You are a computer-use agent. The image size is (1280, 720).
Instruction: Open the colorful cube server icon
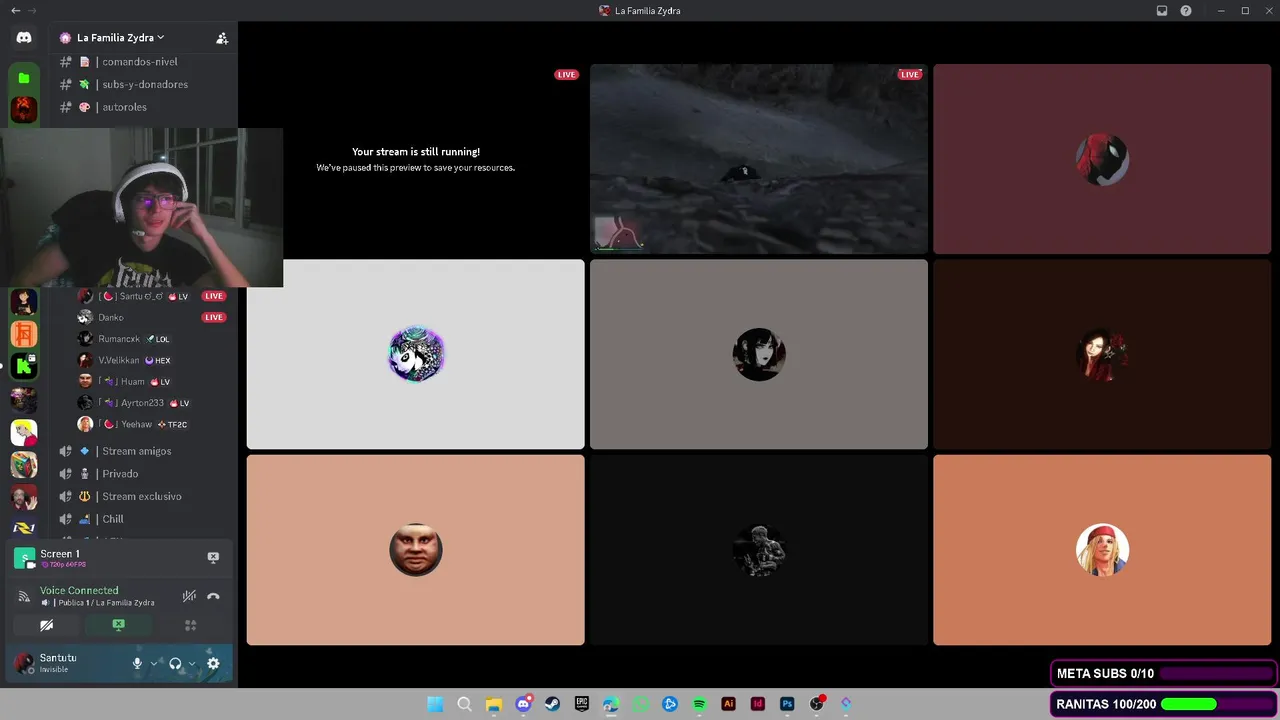tap(24, 464)
